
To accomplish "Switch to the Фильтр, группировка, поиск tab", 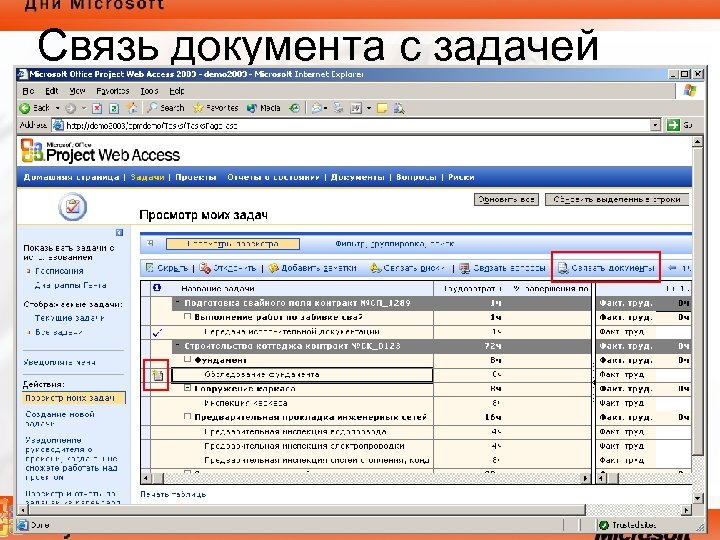I will (394, 244).
